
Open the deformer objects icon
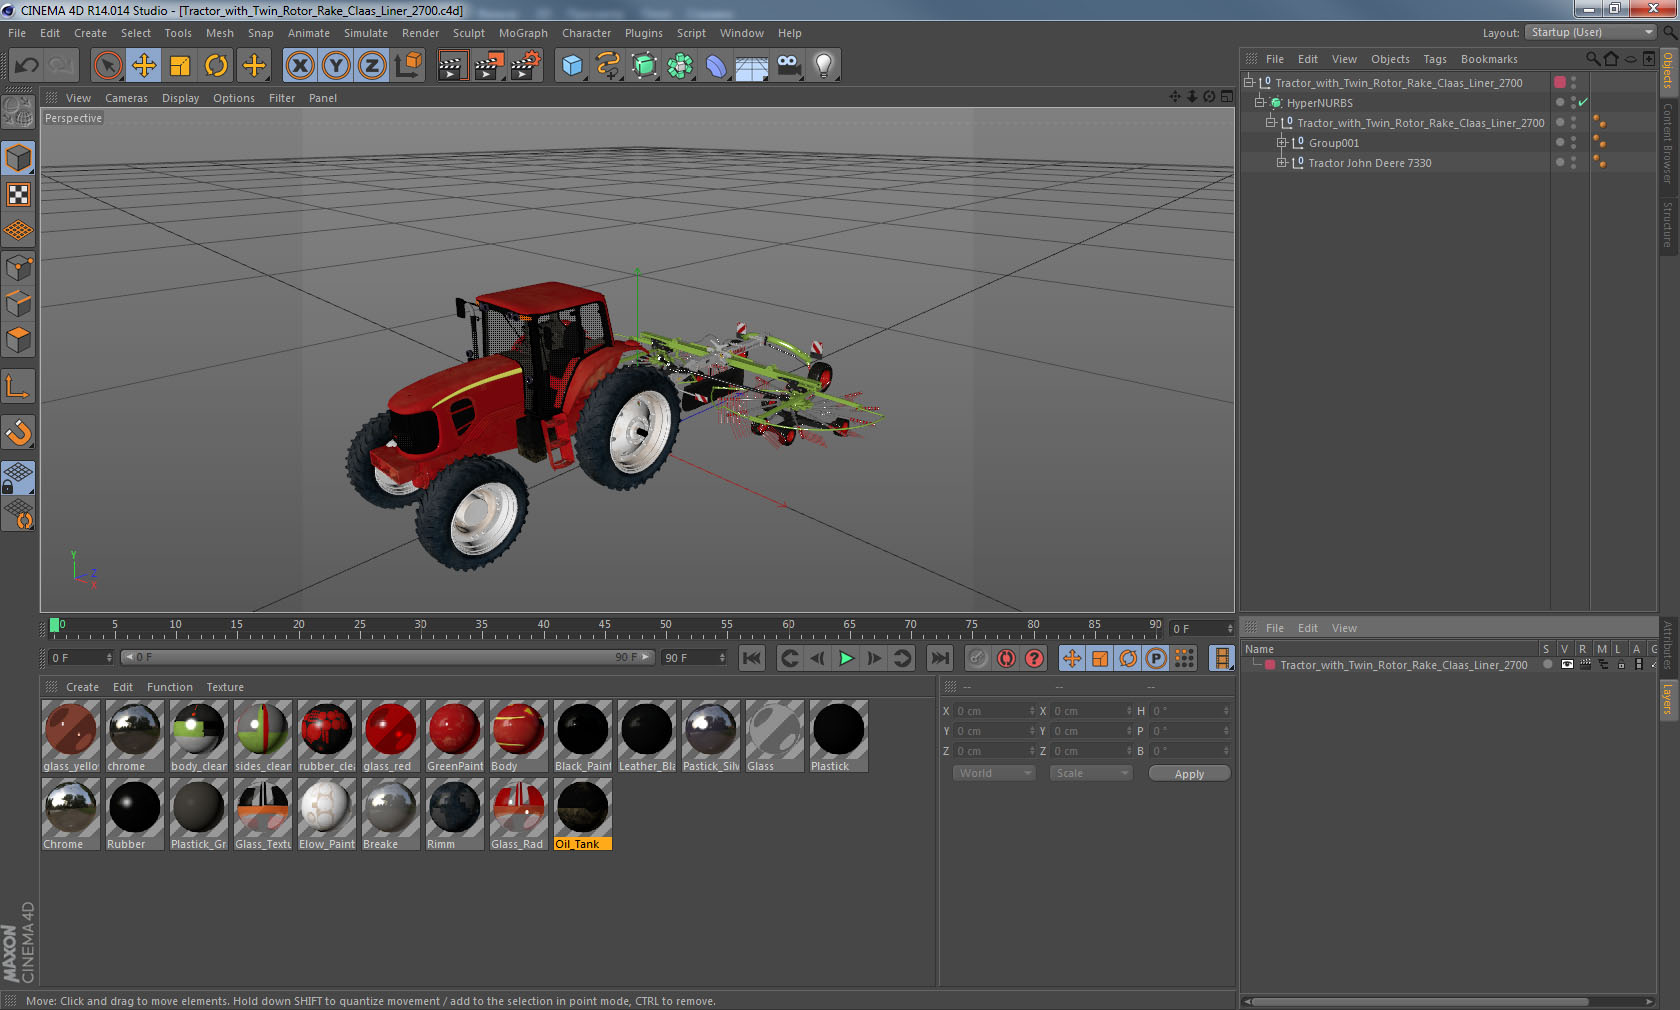click(716, 66)
